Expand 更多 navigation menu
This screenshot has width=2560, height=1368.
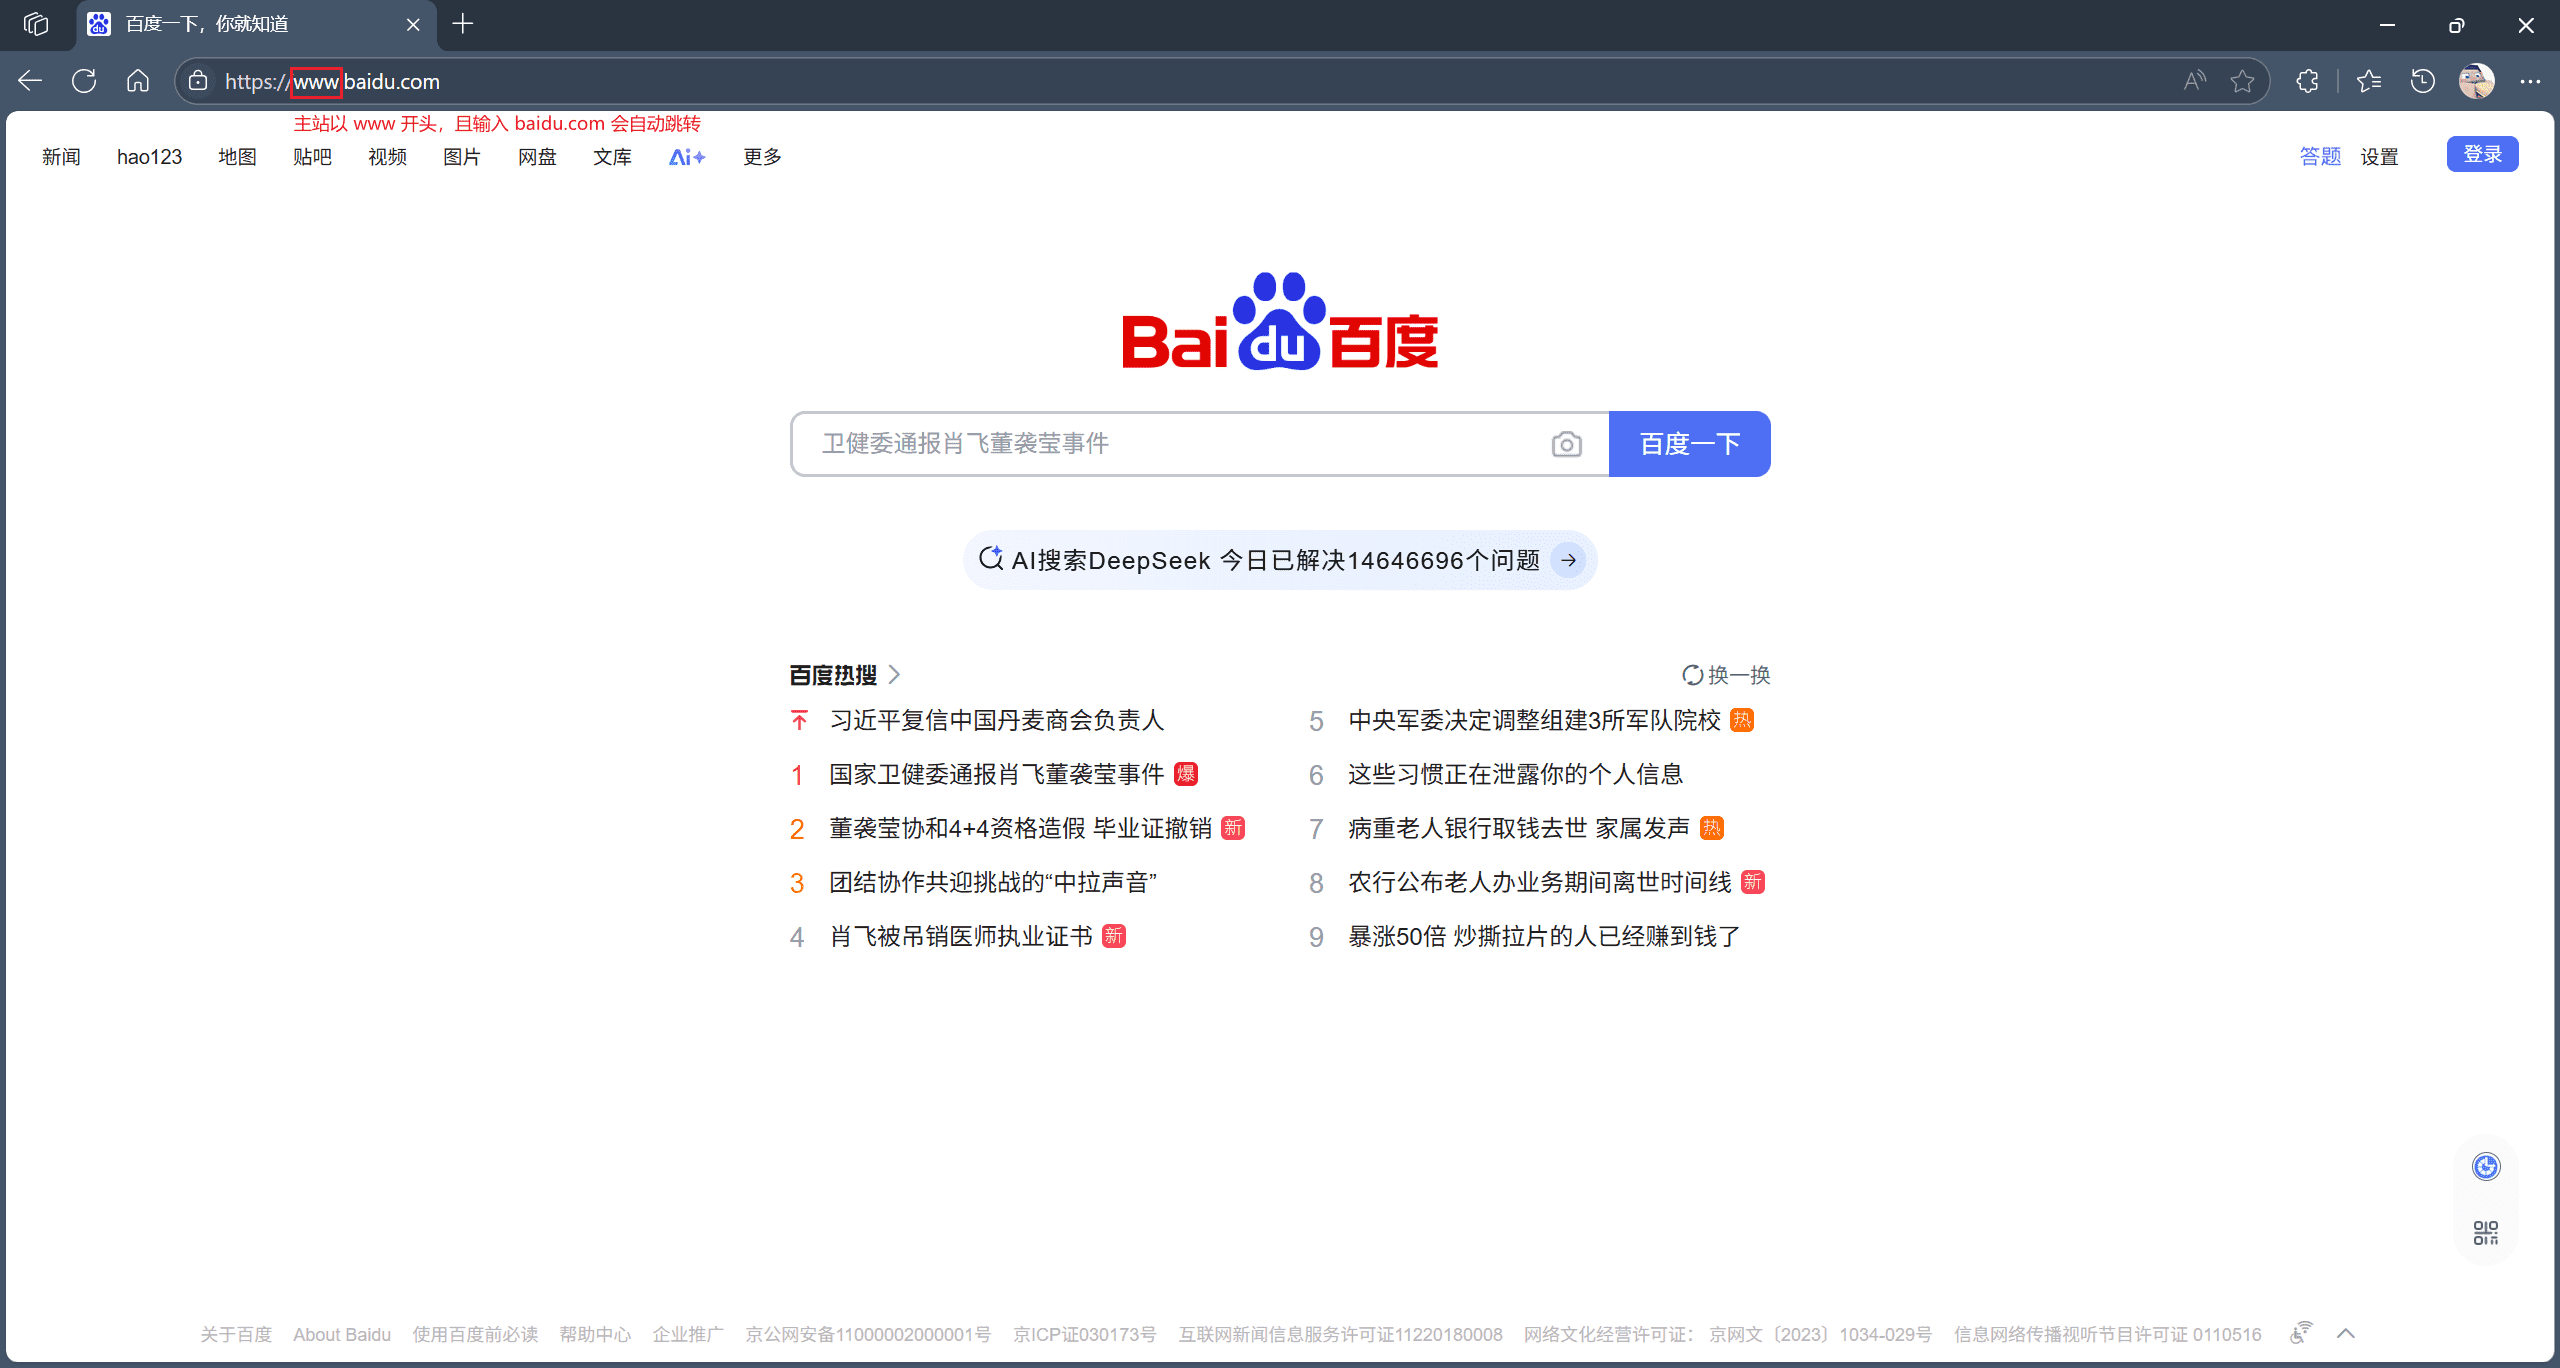point(762,157)
